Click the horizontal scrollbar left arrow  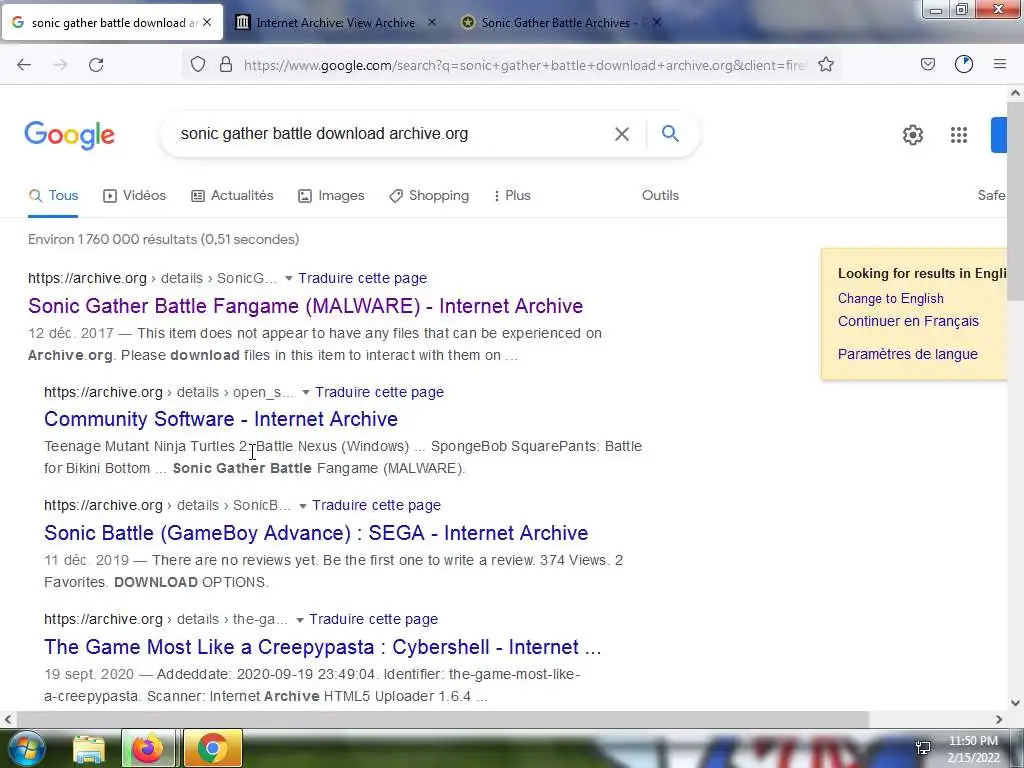(7, 719)
